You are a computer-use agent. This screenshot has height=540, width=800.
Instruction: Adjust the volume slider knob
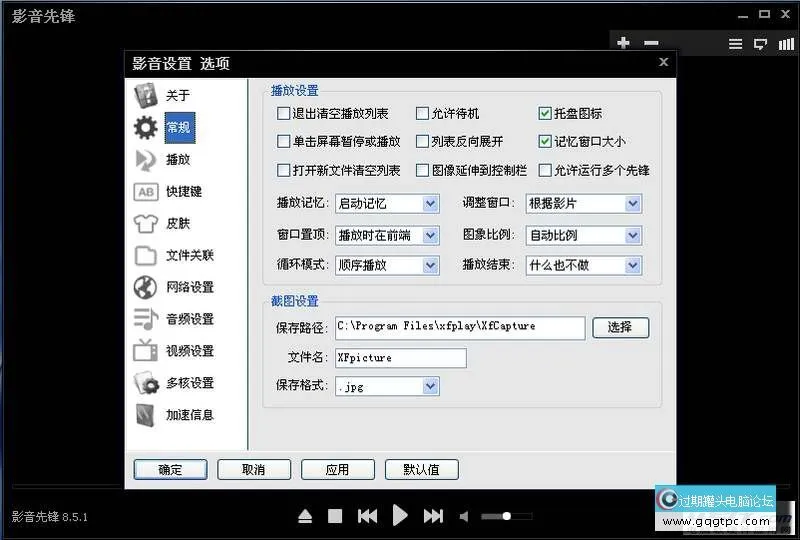(x=507, y=516)
